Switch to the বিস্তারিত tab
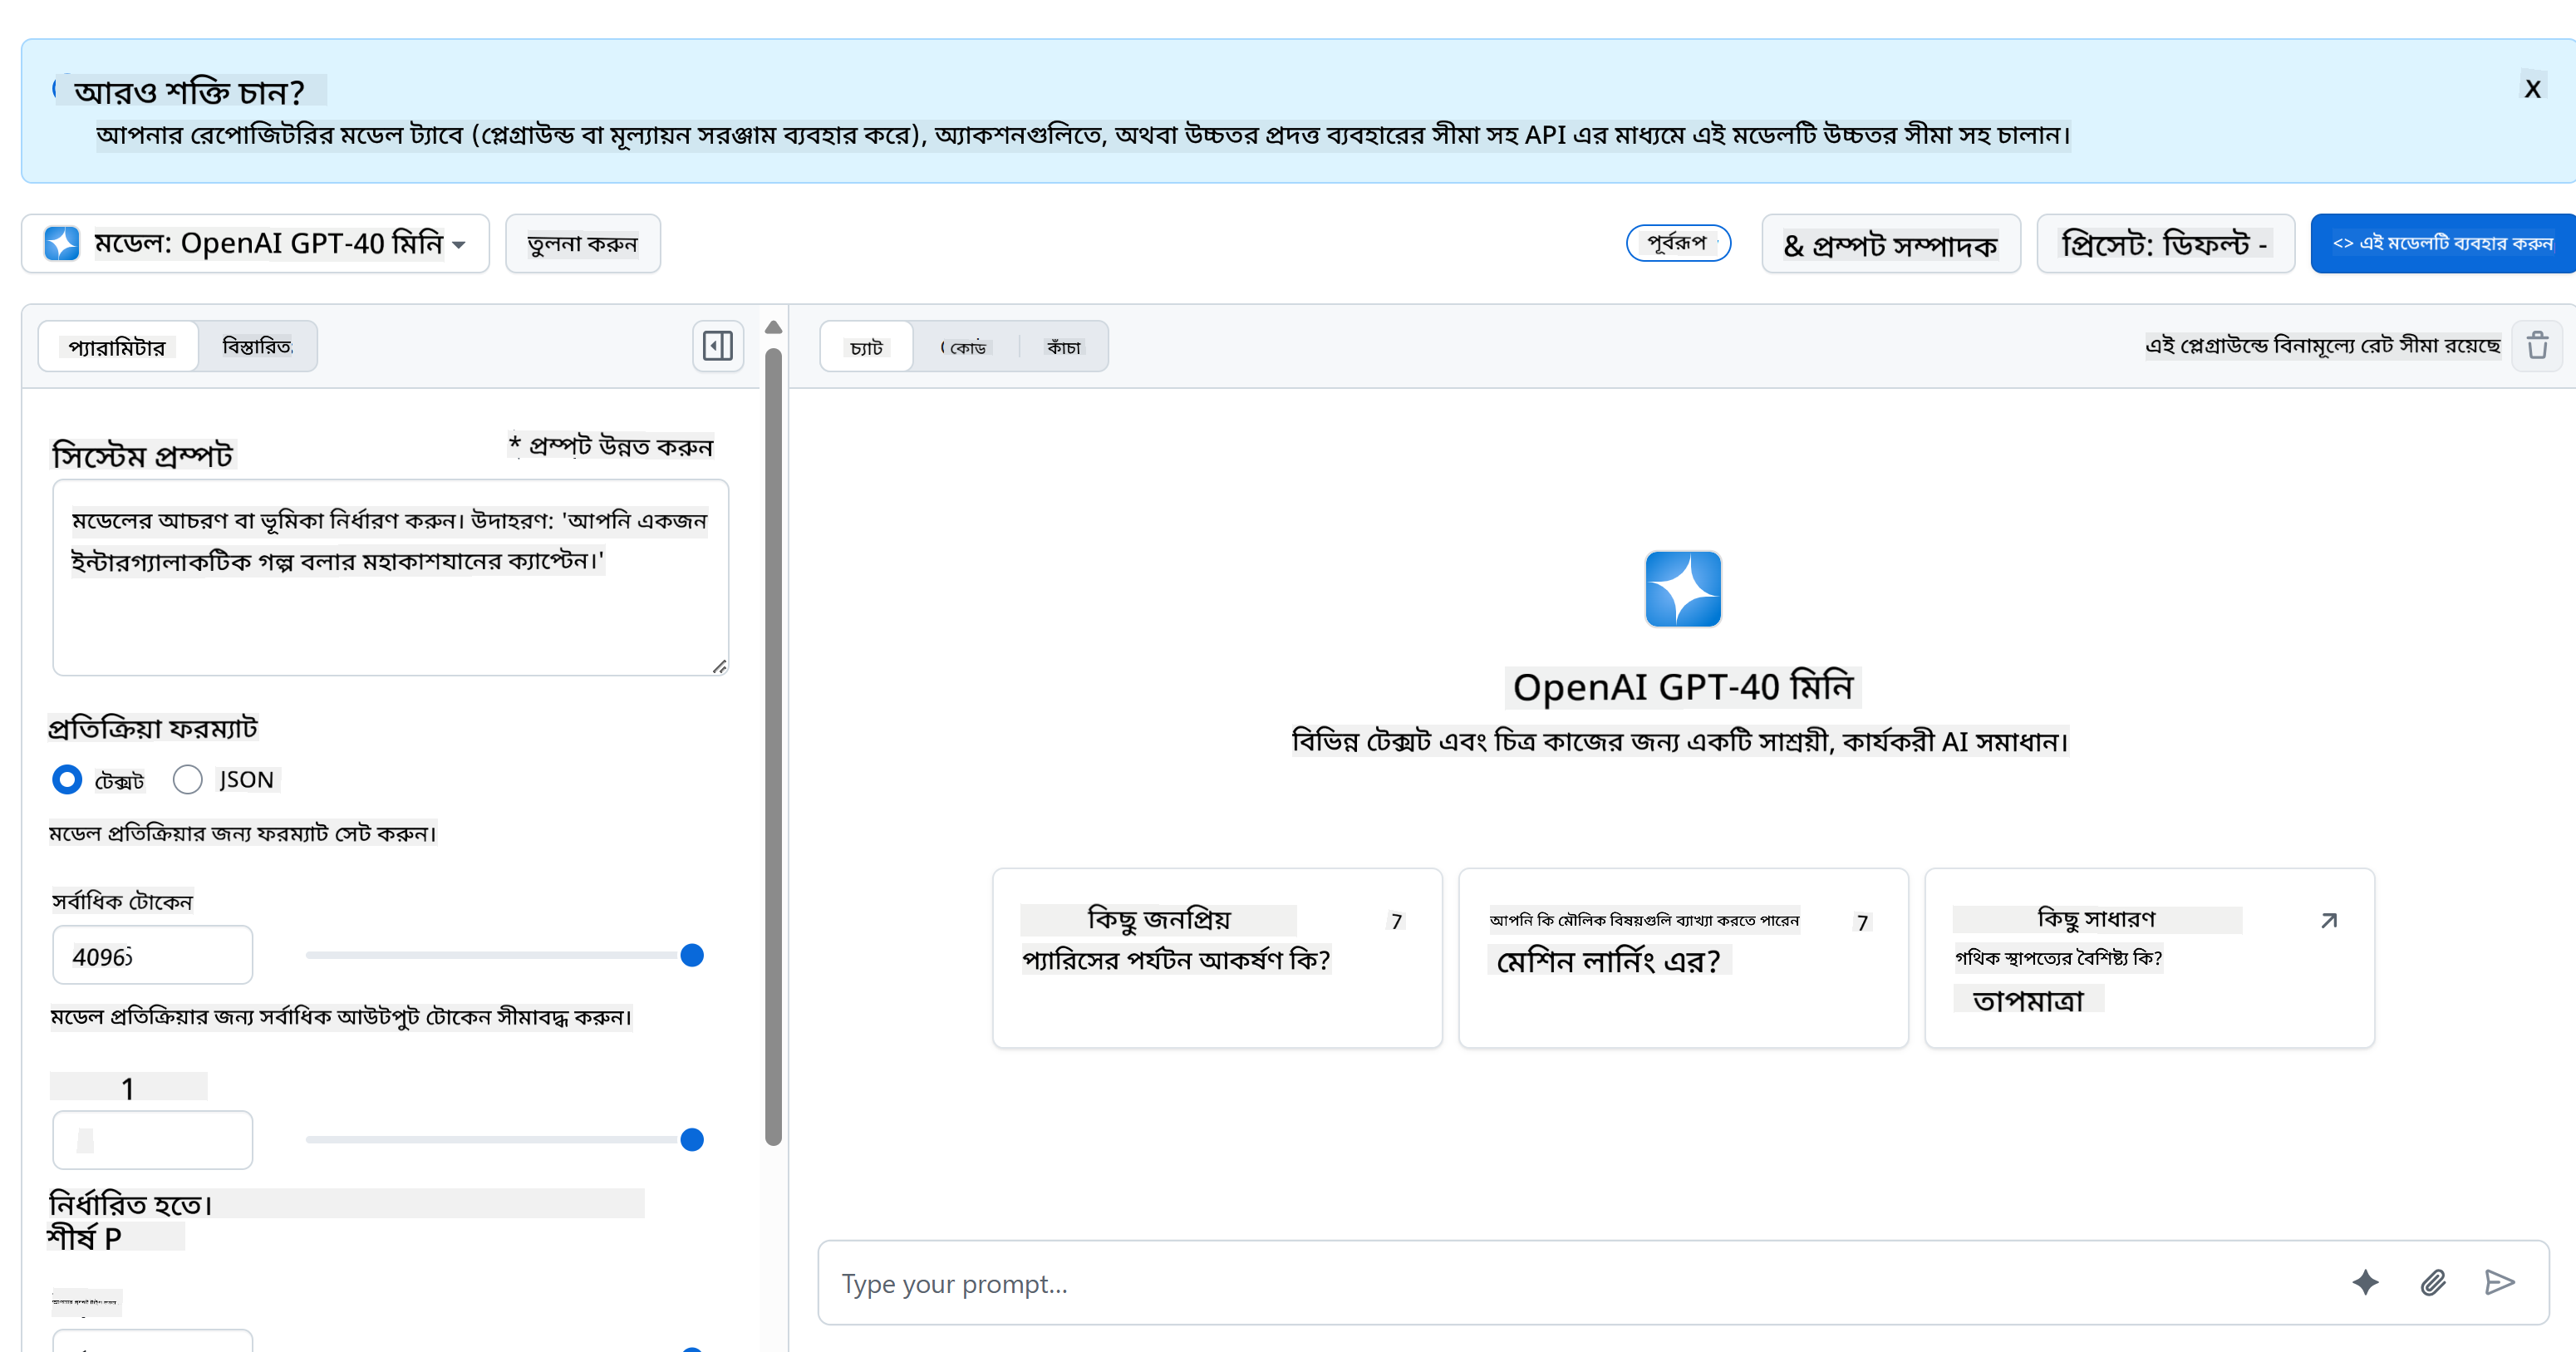This screenshot has width=2576, height=1352. click(x=257, y=346)
